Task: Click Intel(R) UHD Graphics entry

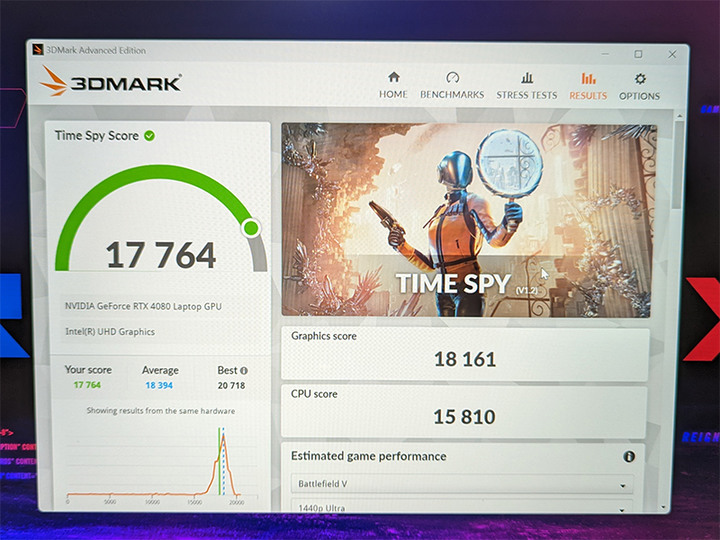Action: (x=110, y=332)
